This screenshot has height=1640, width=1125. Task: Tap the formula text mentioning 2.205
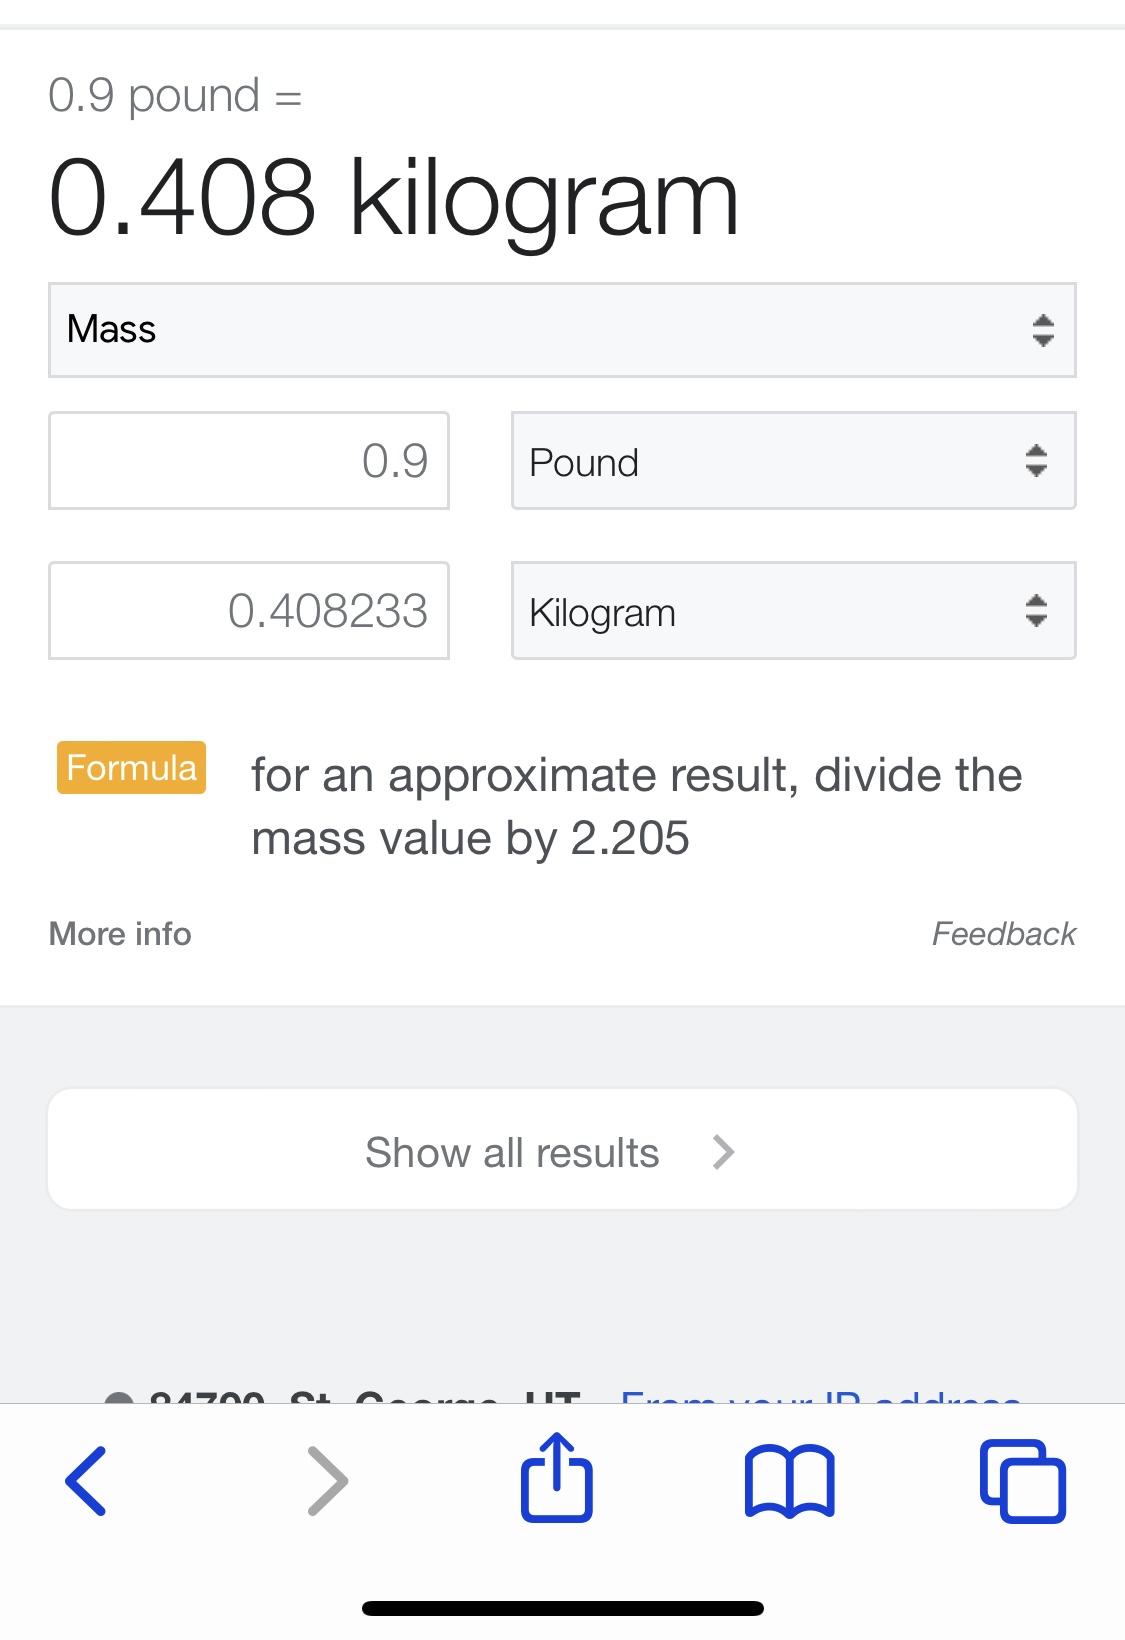pos(636,806)
